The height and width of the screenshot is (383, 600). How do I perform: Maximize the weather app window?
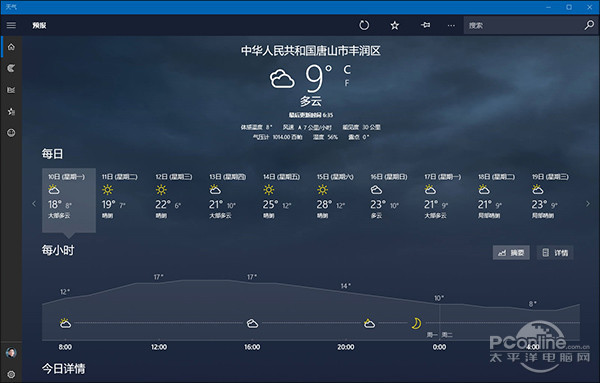coord(569,7)
